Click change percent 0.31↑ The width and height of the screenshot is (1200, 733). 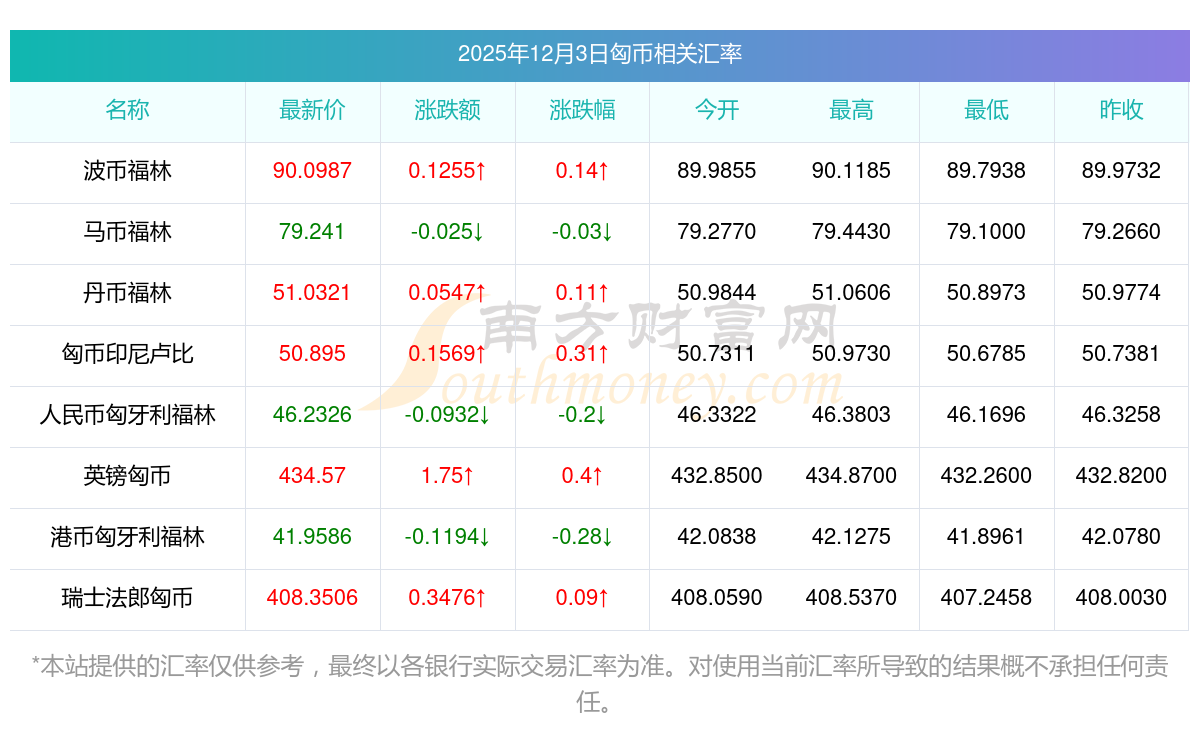tap(583, 354)
